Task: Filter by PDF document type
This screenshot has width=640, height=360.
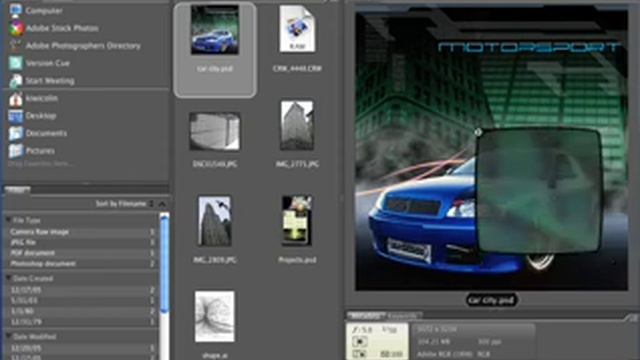Action: point(81,253)
